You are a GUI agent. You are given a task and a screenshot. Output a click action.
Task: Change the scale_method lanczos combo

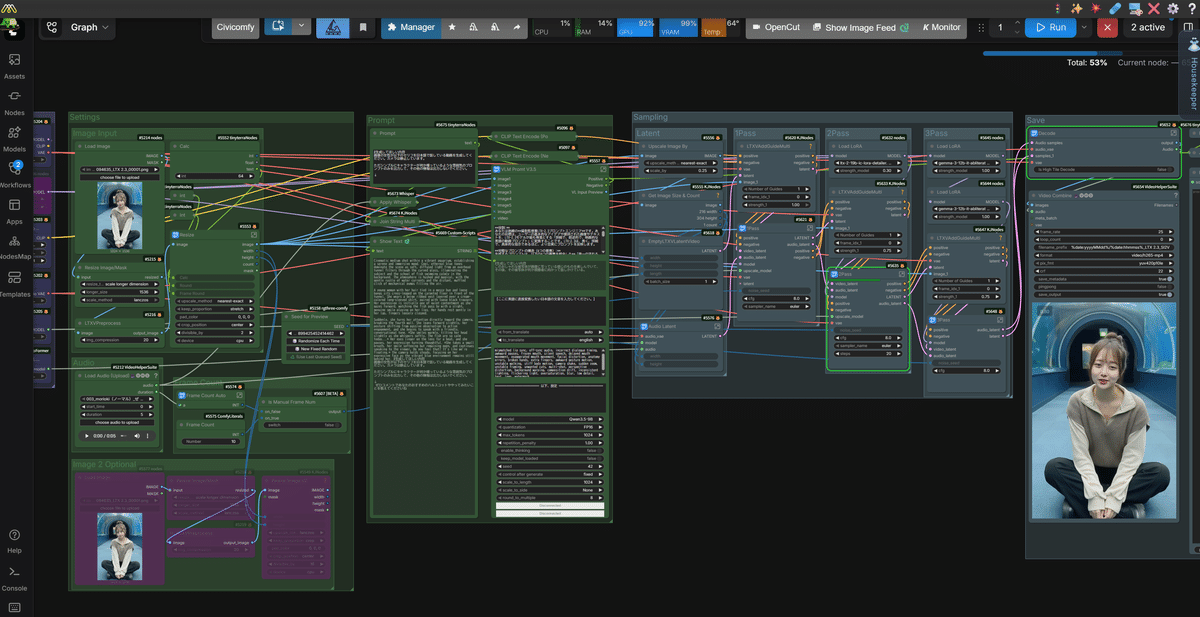(119, 300)
